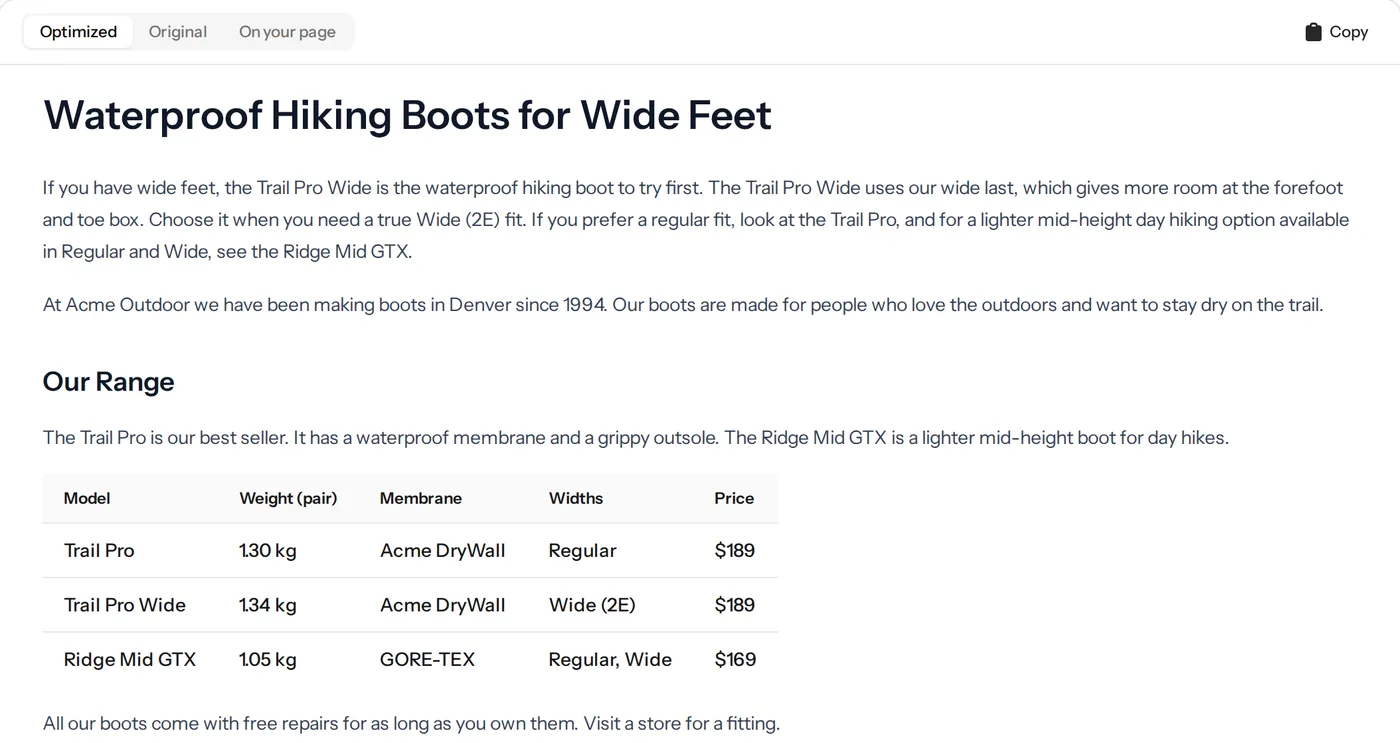Click the 1.34 kg weight cell
Viewport: 1400px width, 743px height.
[268, 605]
